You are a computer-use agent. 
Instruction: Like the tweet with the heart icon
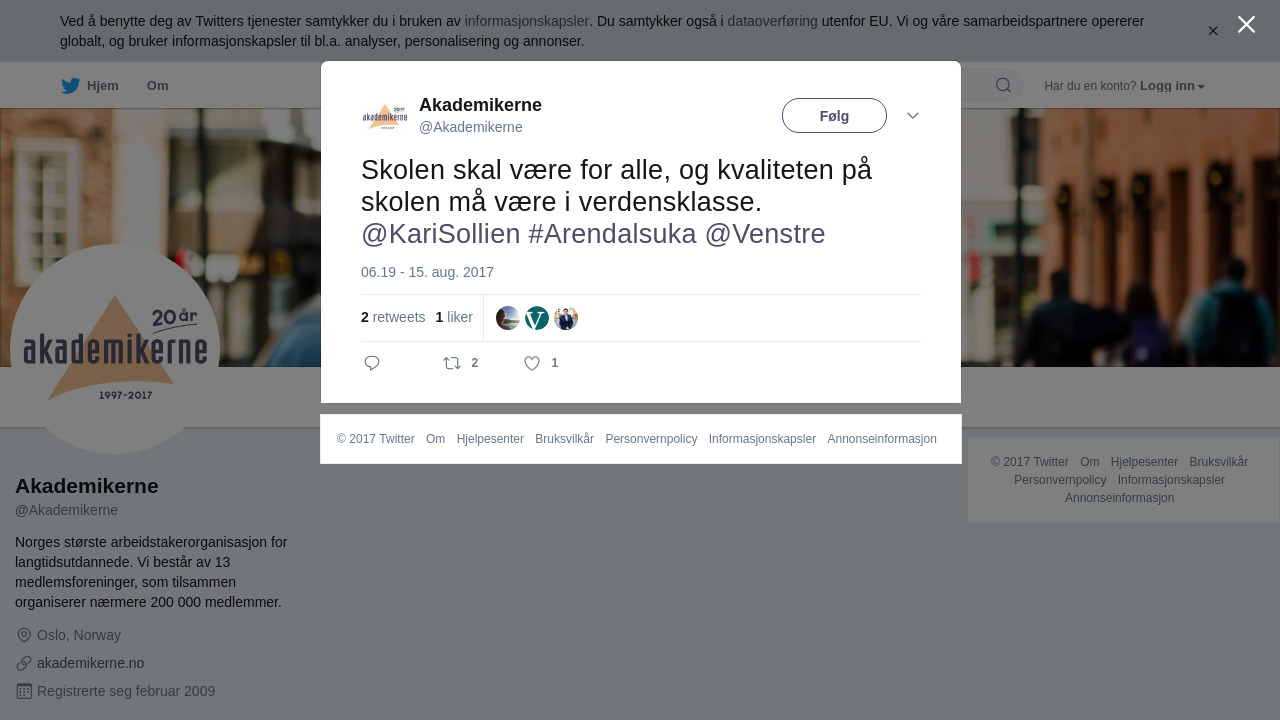532,363
